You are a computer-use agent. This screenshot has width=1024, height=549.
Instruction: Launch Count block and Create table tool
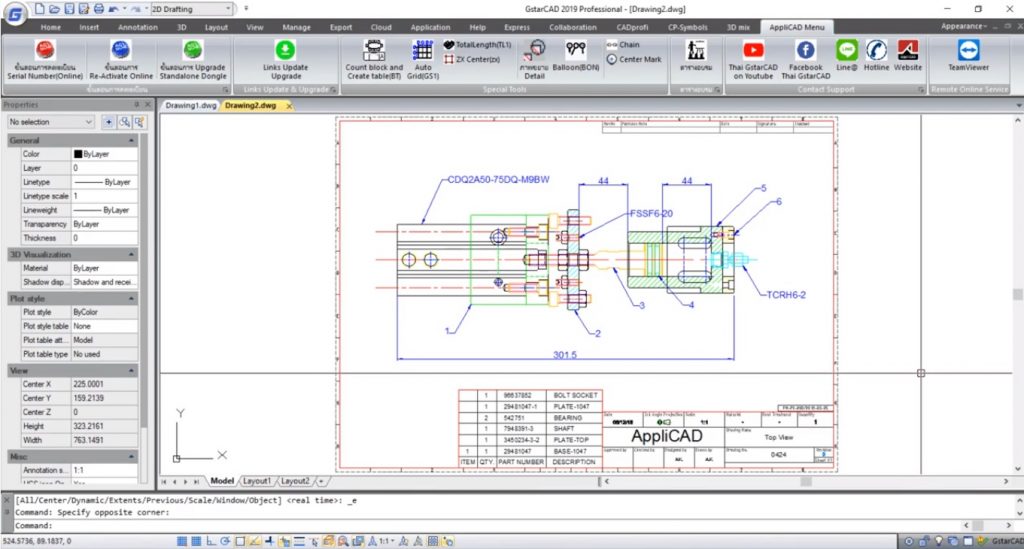(x=374, y=59)
